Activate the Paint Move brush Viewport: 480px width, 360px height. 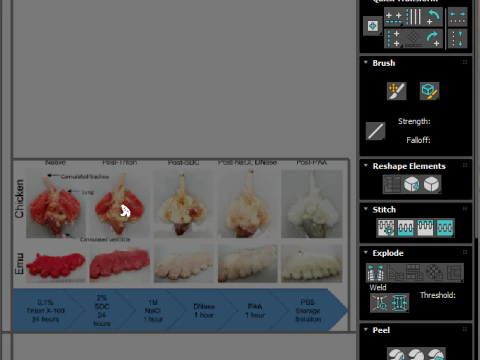396,91
